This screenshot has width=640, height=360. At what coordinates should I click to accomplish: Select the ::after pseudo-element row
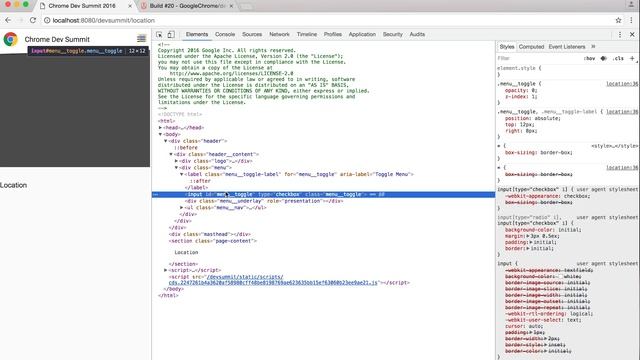[x=200, y=181]
